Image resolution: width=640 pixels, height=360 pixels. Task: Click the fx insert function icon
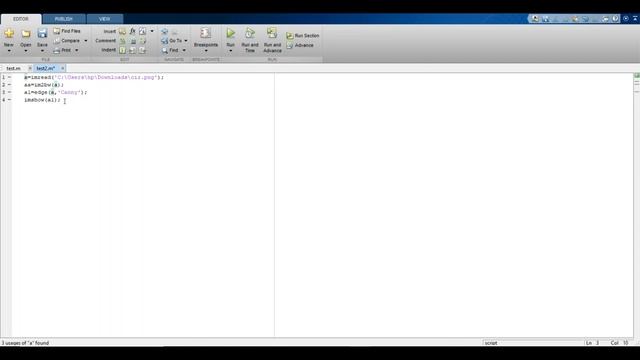point(132,31)
